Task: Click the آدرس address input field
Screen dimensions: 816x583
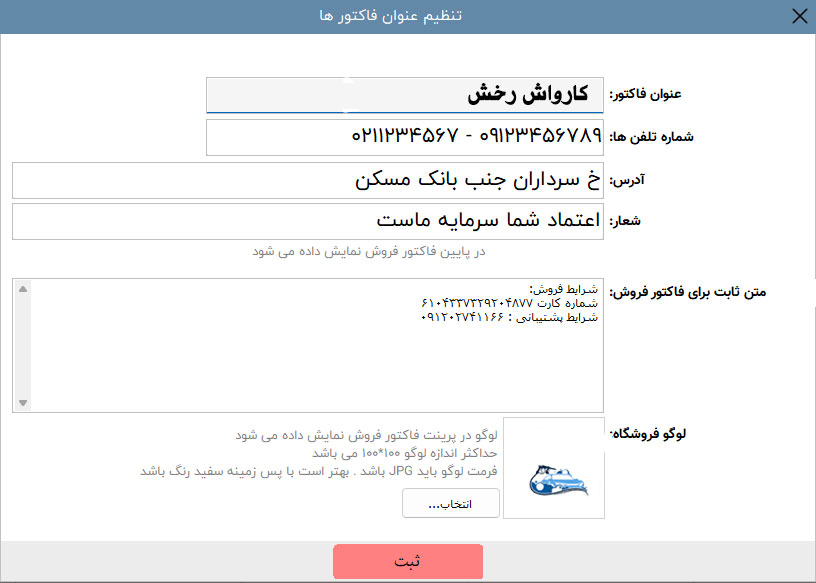Action: coord(308,180)
